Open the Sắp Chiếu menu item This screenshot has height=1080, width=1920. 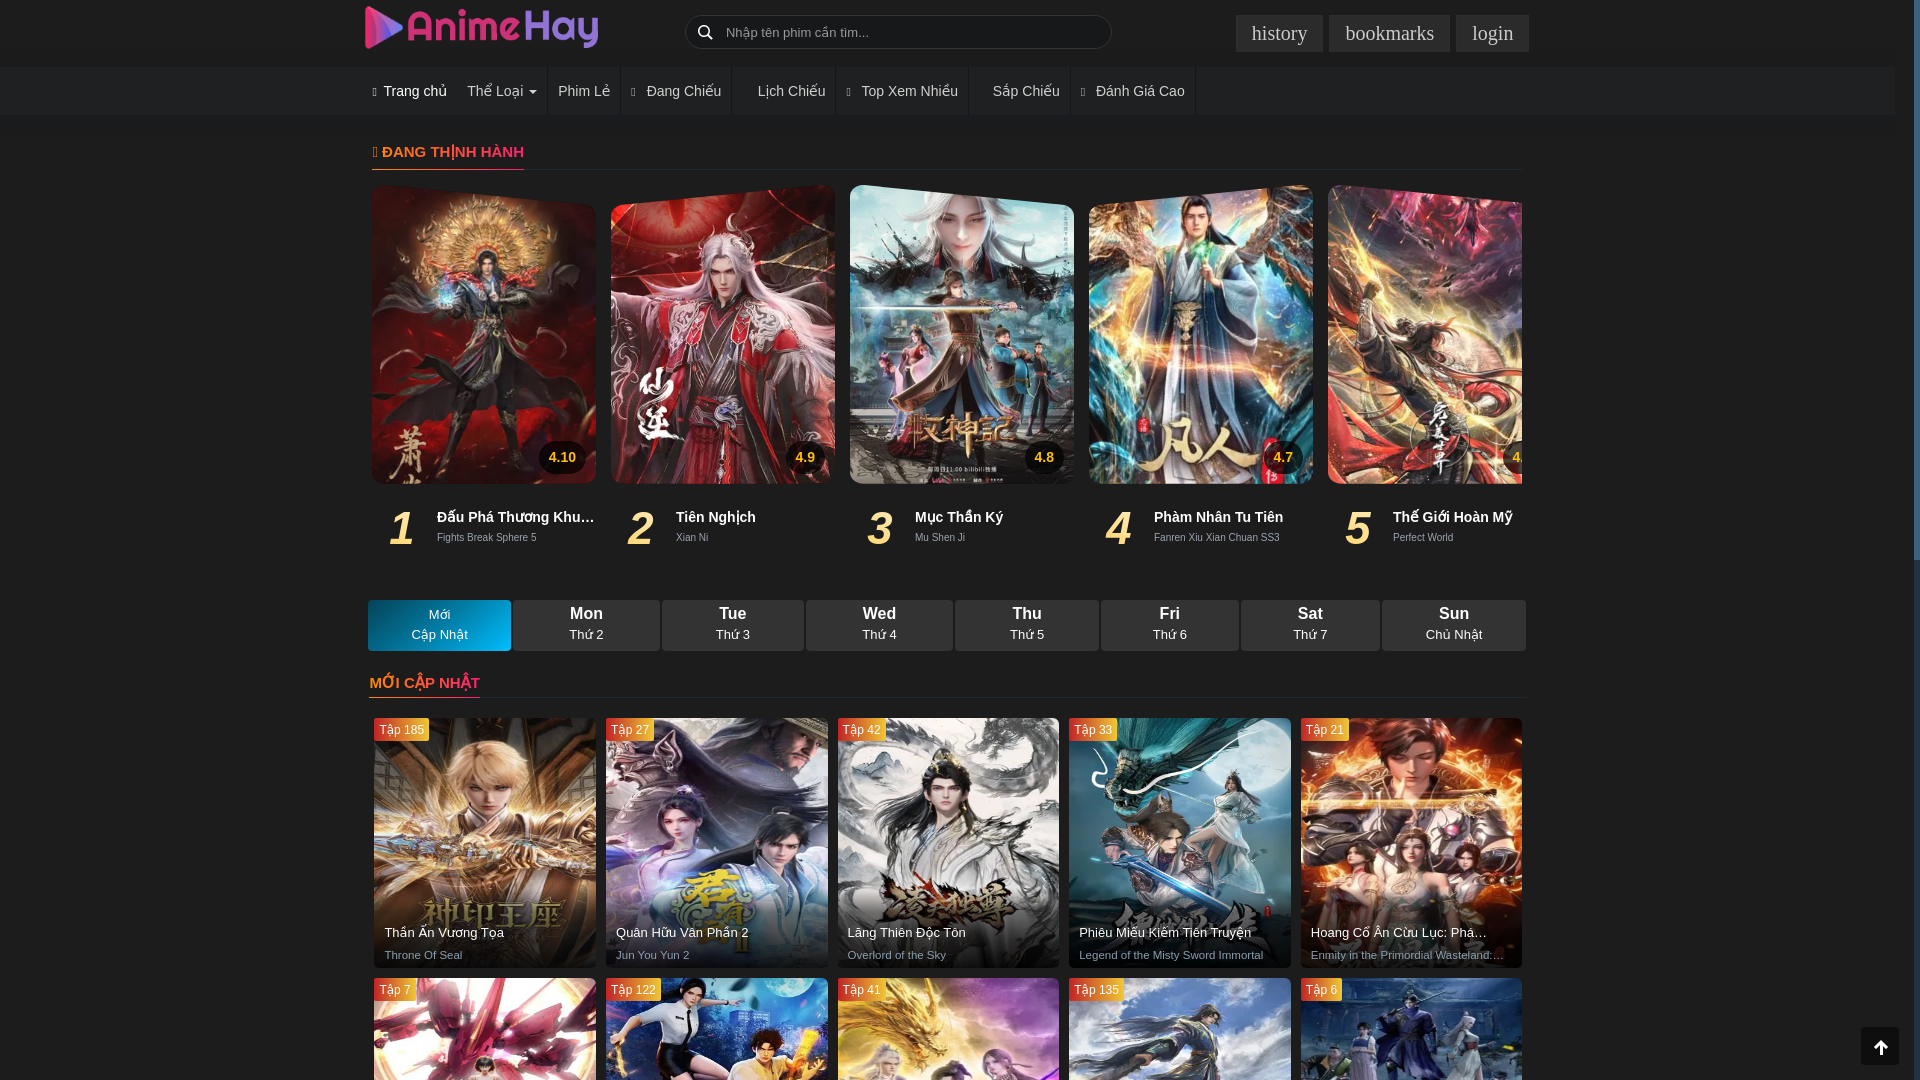1020,91
